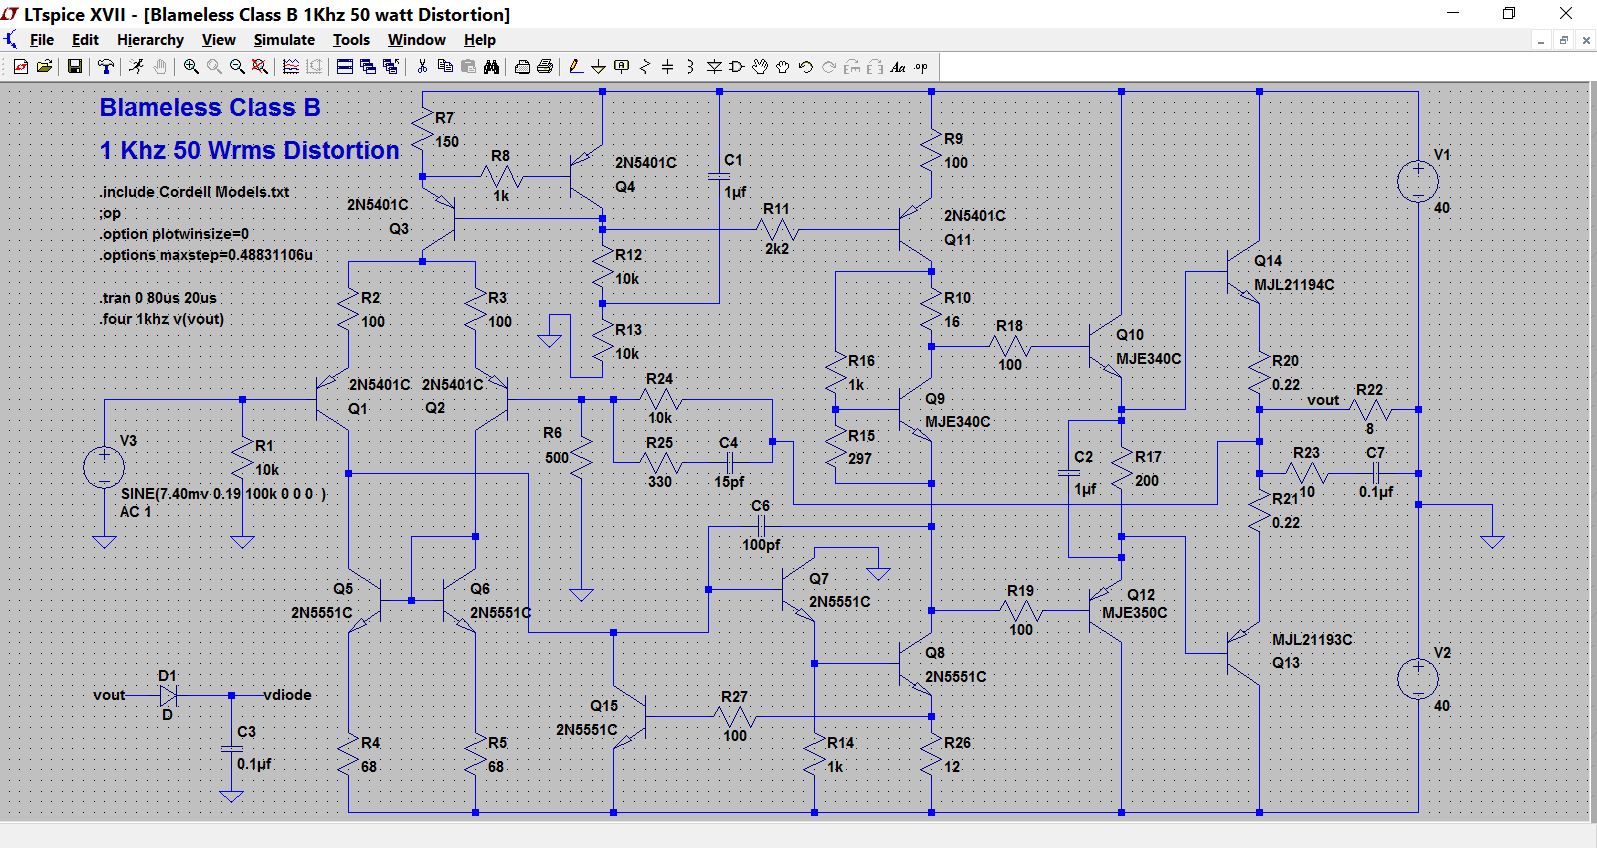The image size is (1597, 848).
Task: Select the Copy tool
Action: tap(446, 67)
